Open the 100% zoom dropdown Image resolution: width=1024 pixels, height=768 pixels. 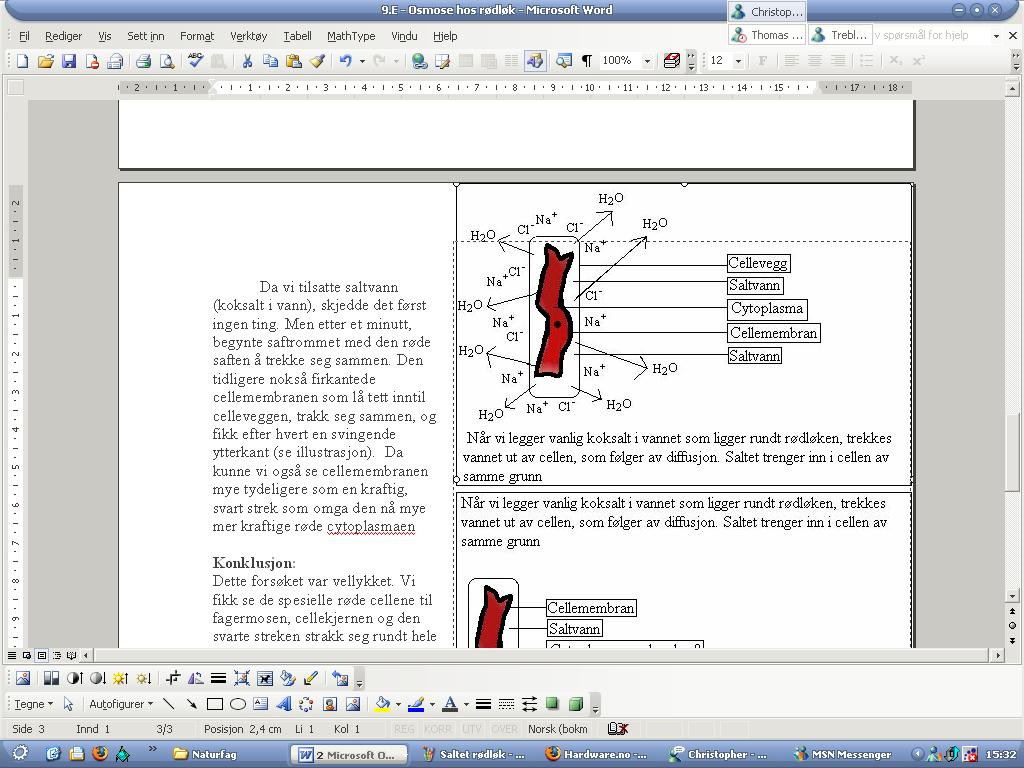click(x=647, y=61)
